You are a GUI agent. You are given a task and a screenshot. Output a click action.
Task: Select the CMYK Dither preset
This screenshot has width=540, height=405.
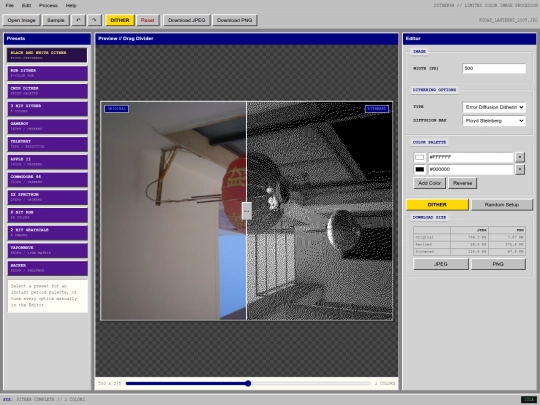click(48, 91)
